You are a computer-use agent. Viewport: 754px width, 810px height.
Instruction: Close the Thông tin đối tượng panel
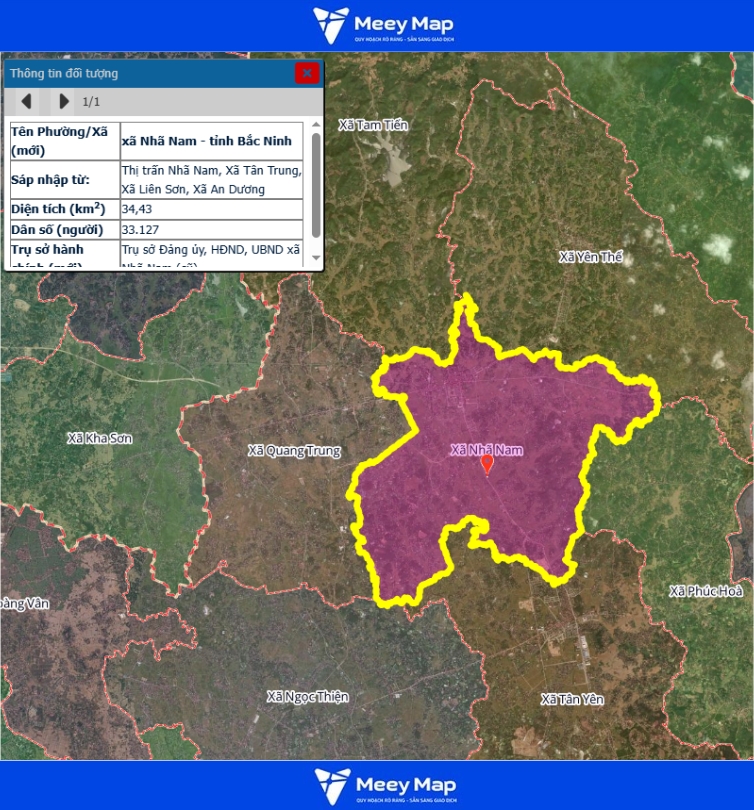point(307,73)
